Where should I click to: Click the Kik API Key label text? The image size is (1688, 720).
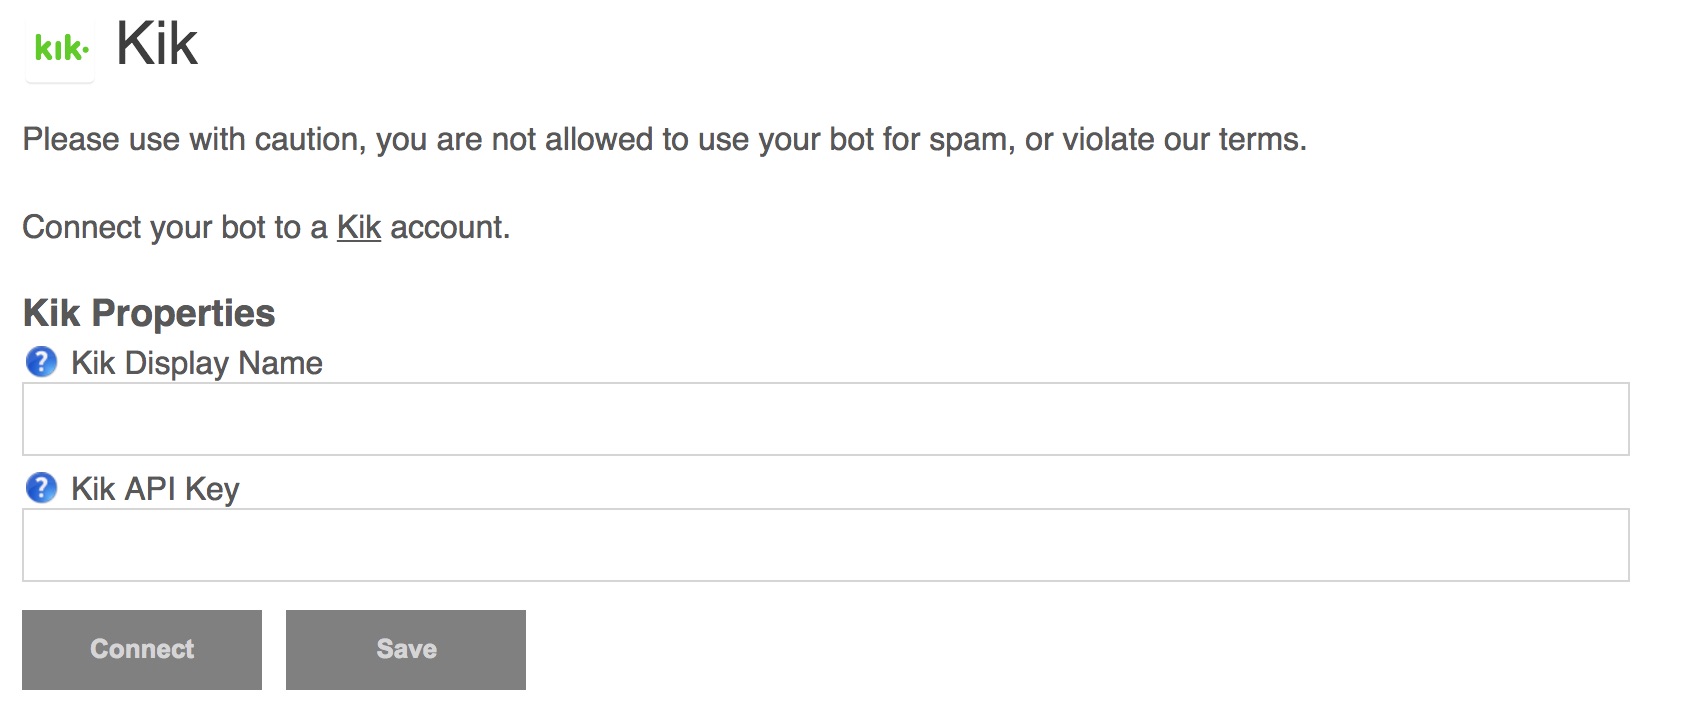(x=155, y=489)
